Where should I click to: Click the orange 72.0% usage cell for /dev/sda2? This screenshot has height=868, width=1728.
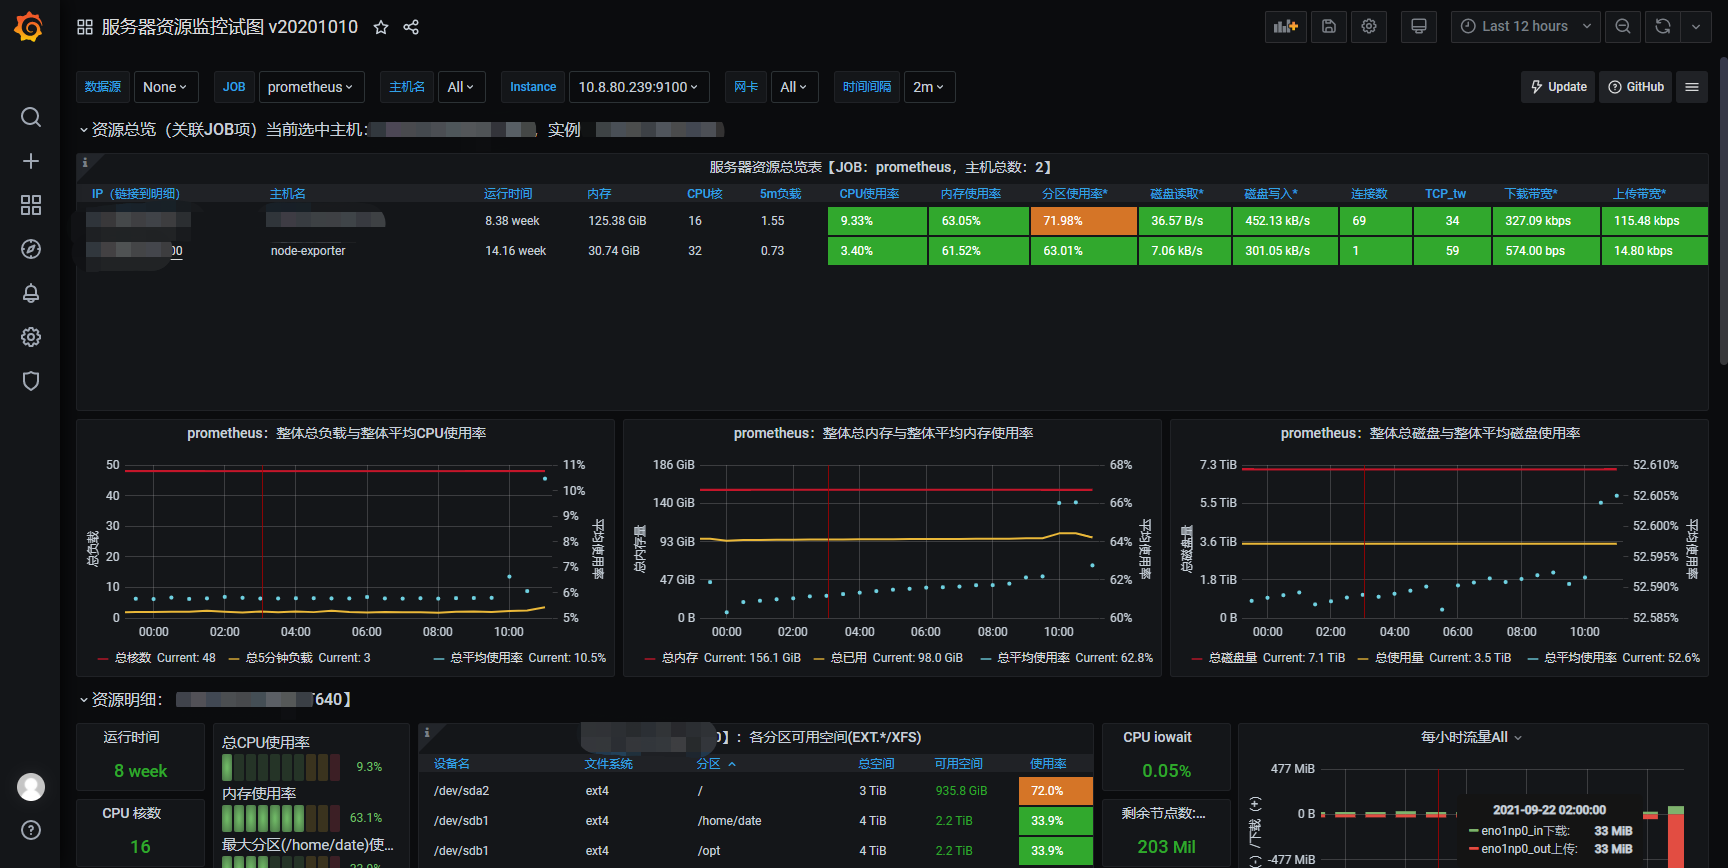pos(1055,791)
